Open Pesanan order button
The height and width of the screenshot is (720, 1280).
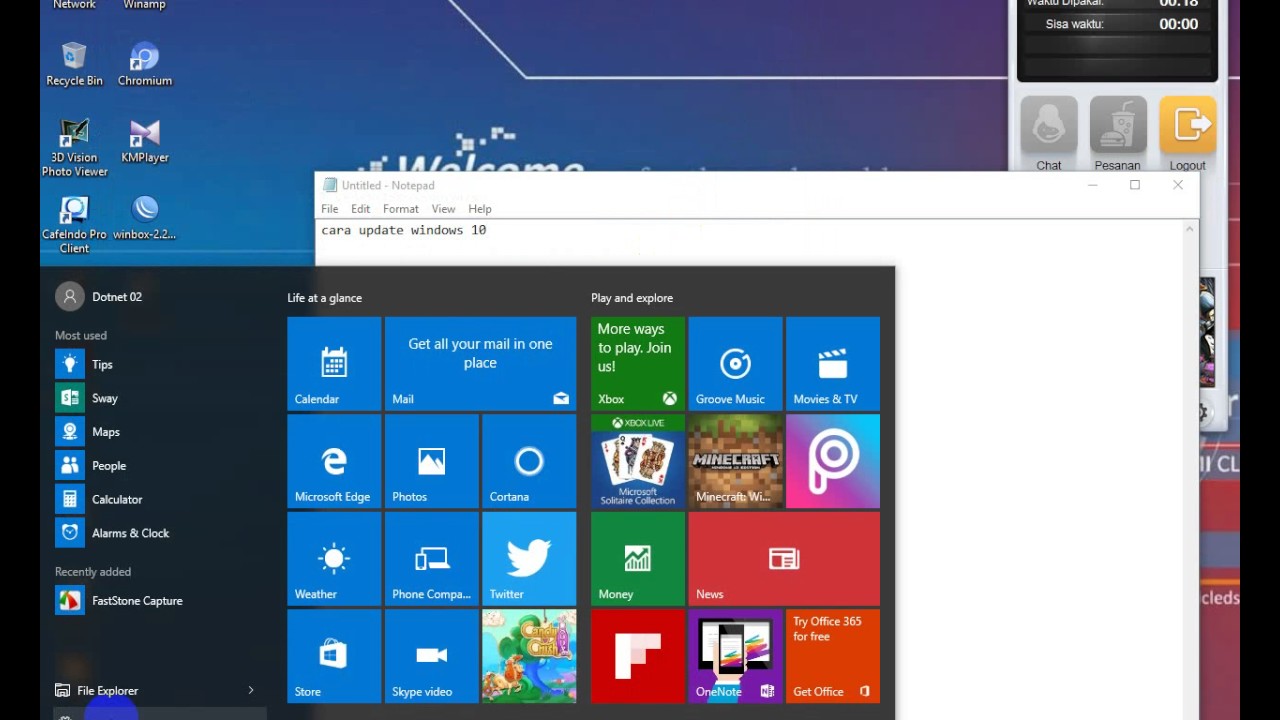click(1118, 135)
